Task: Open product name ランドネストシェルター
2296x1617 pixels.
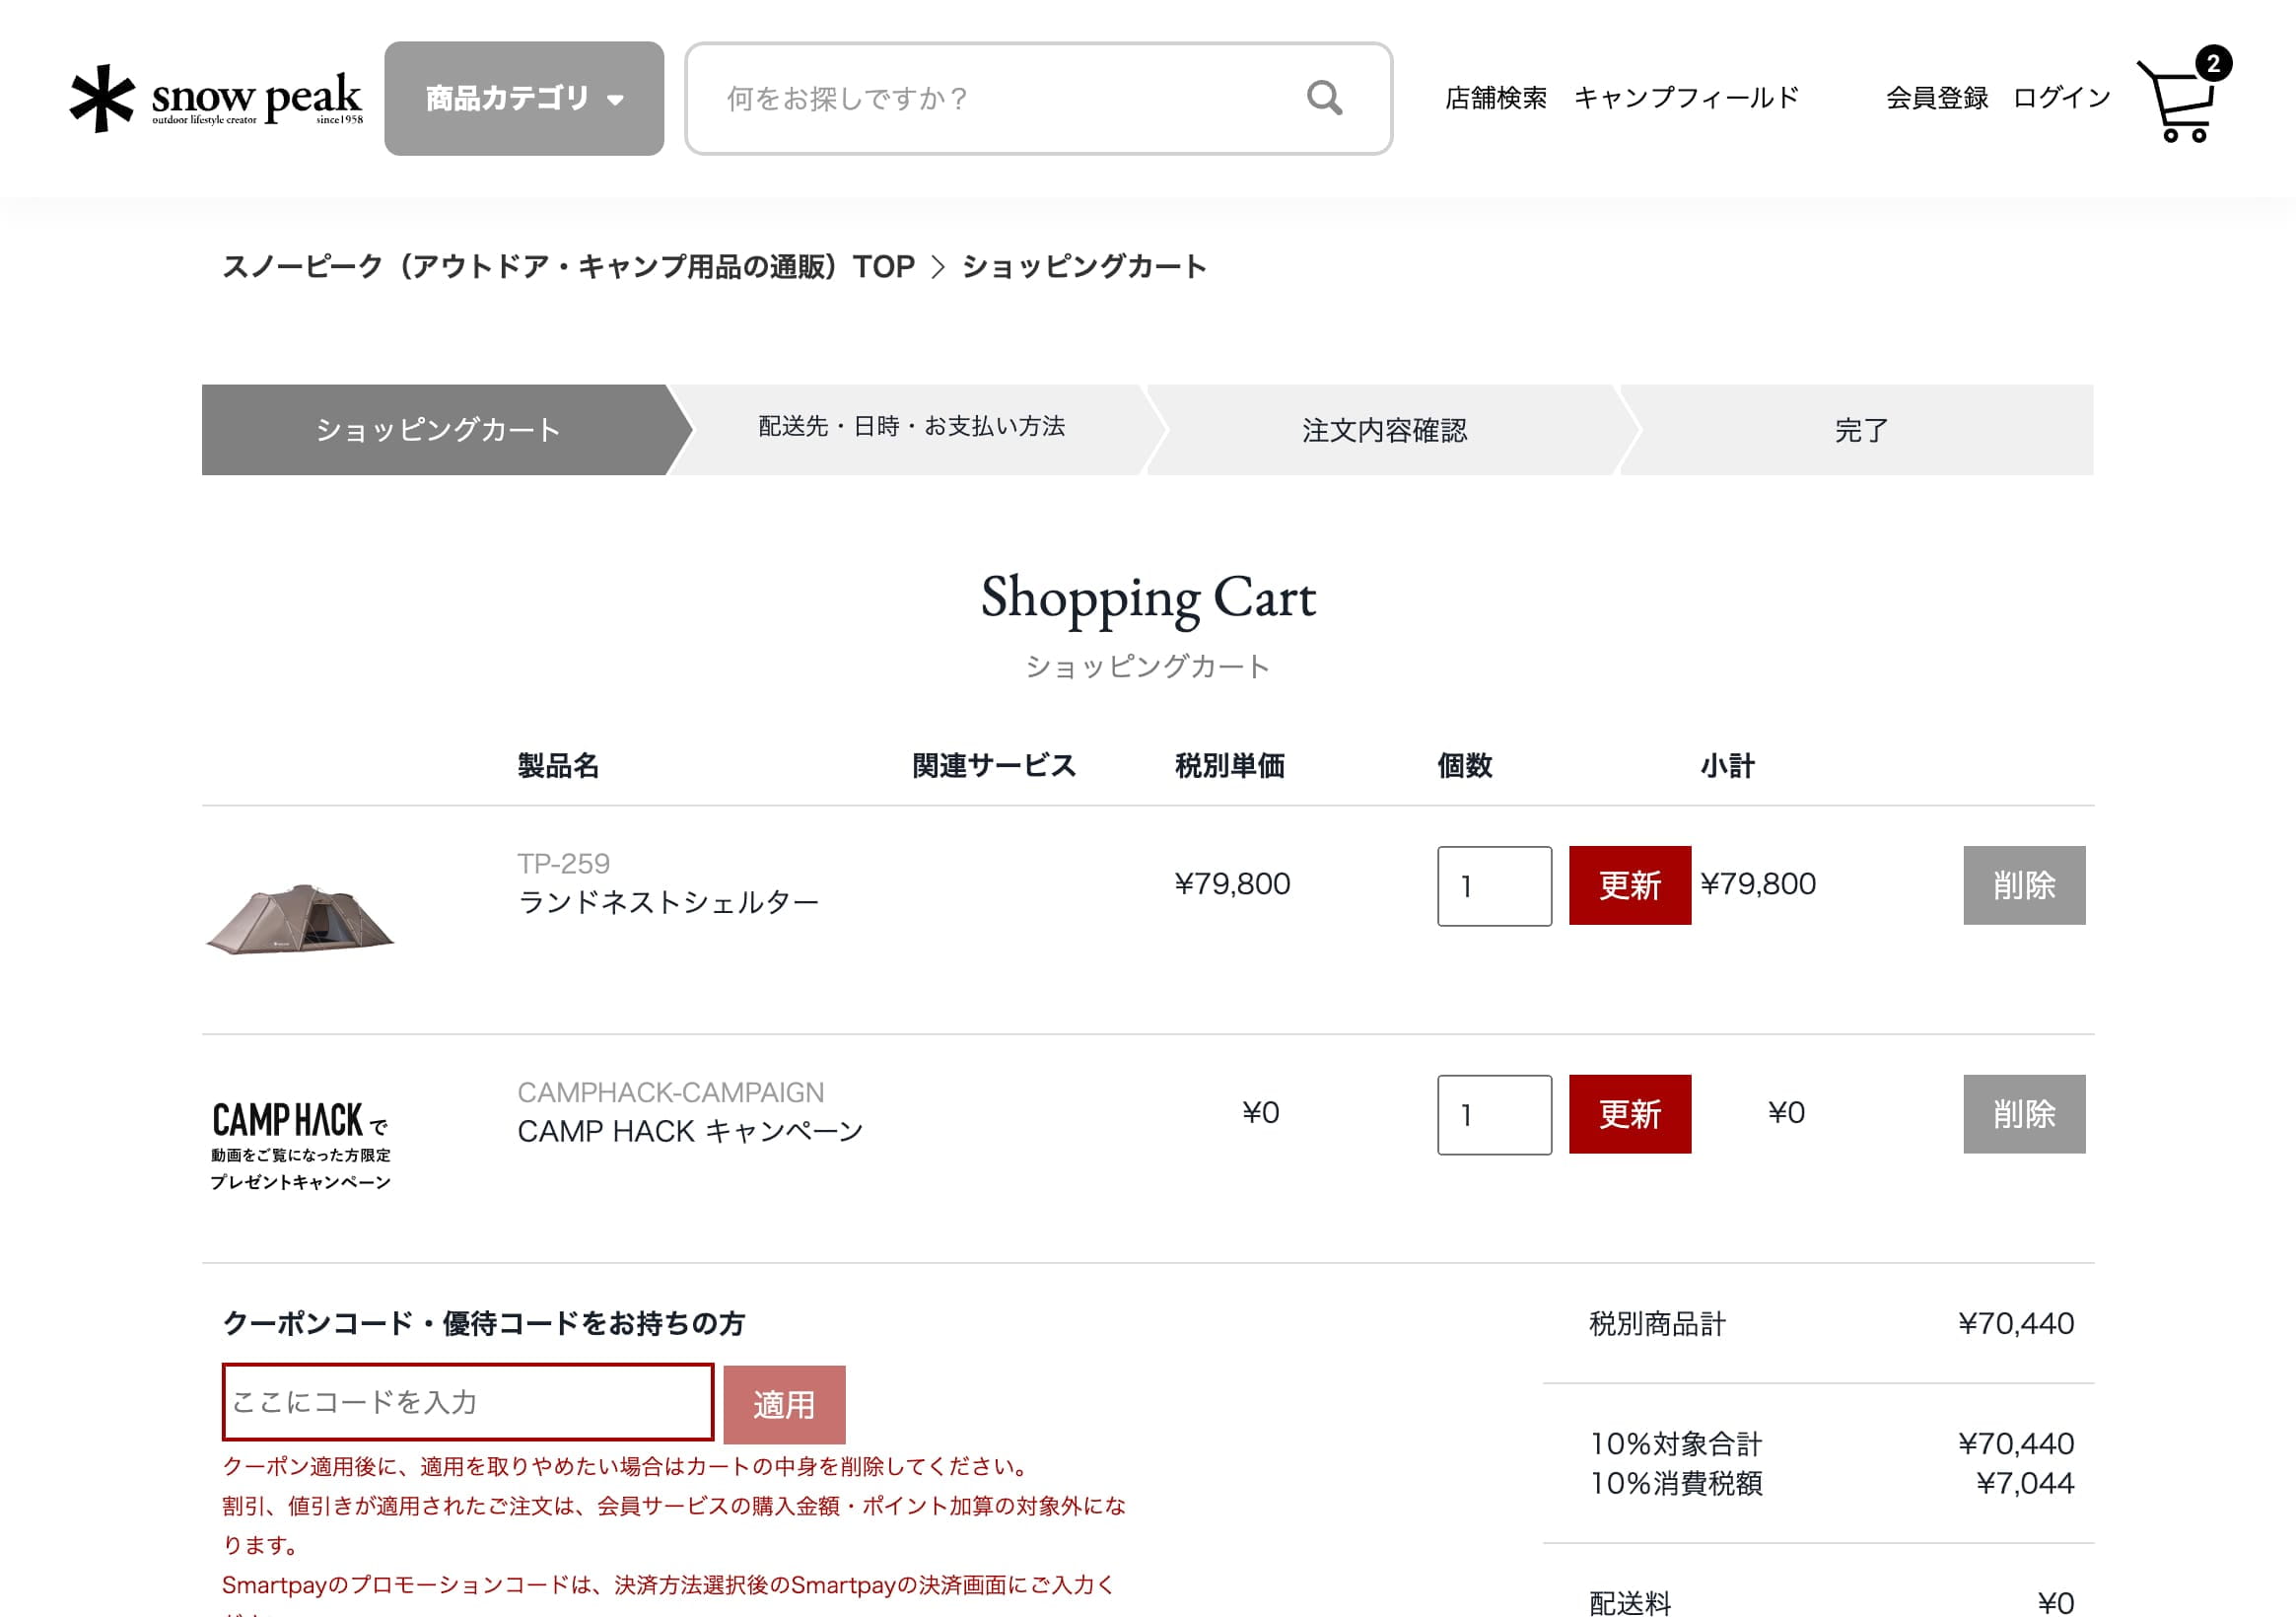Action: pos(668,903)
